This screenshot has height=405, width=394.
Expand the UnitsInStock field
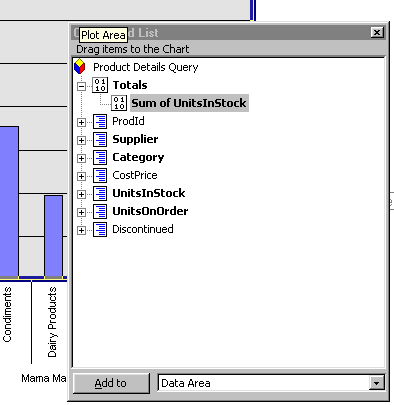pos(81,194)
